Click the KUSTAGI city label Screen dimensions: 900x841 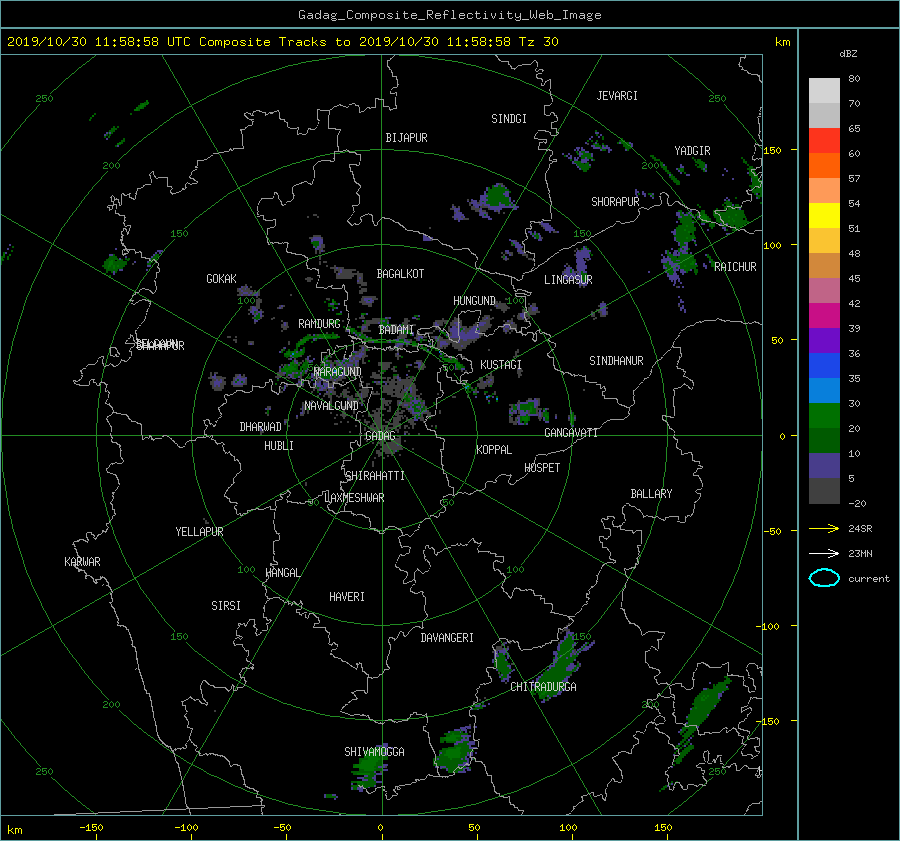tap(501, 365)
